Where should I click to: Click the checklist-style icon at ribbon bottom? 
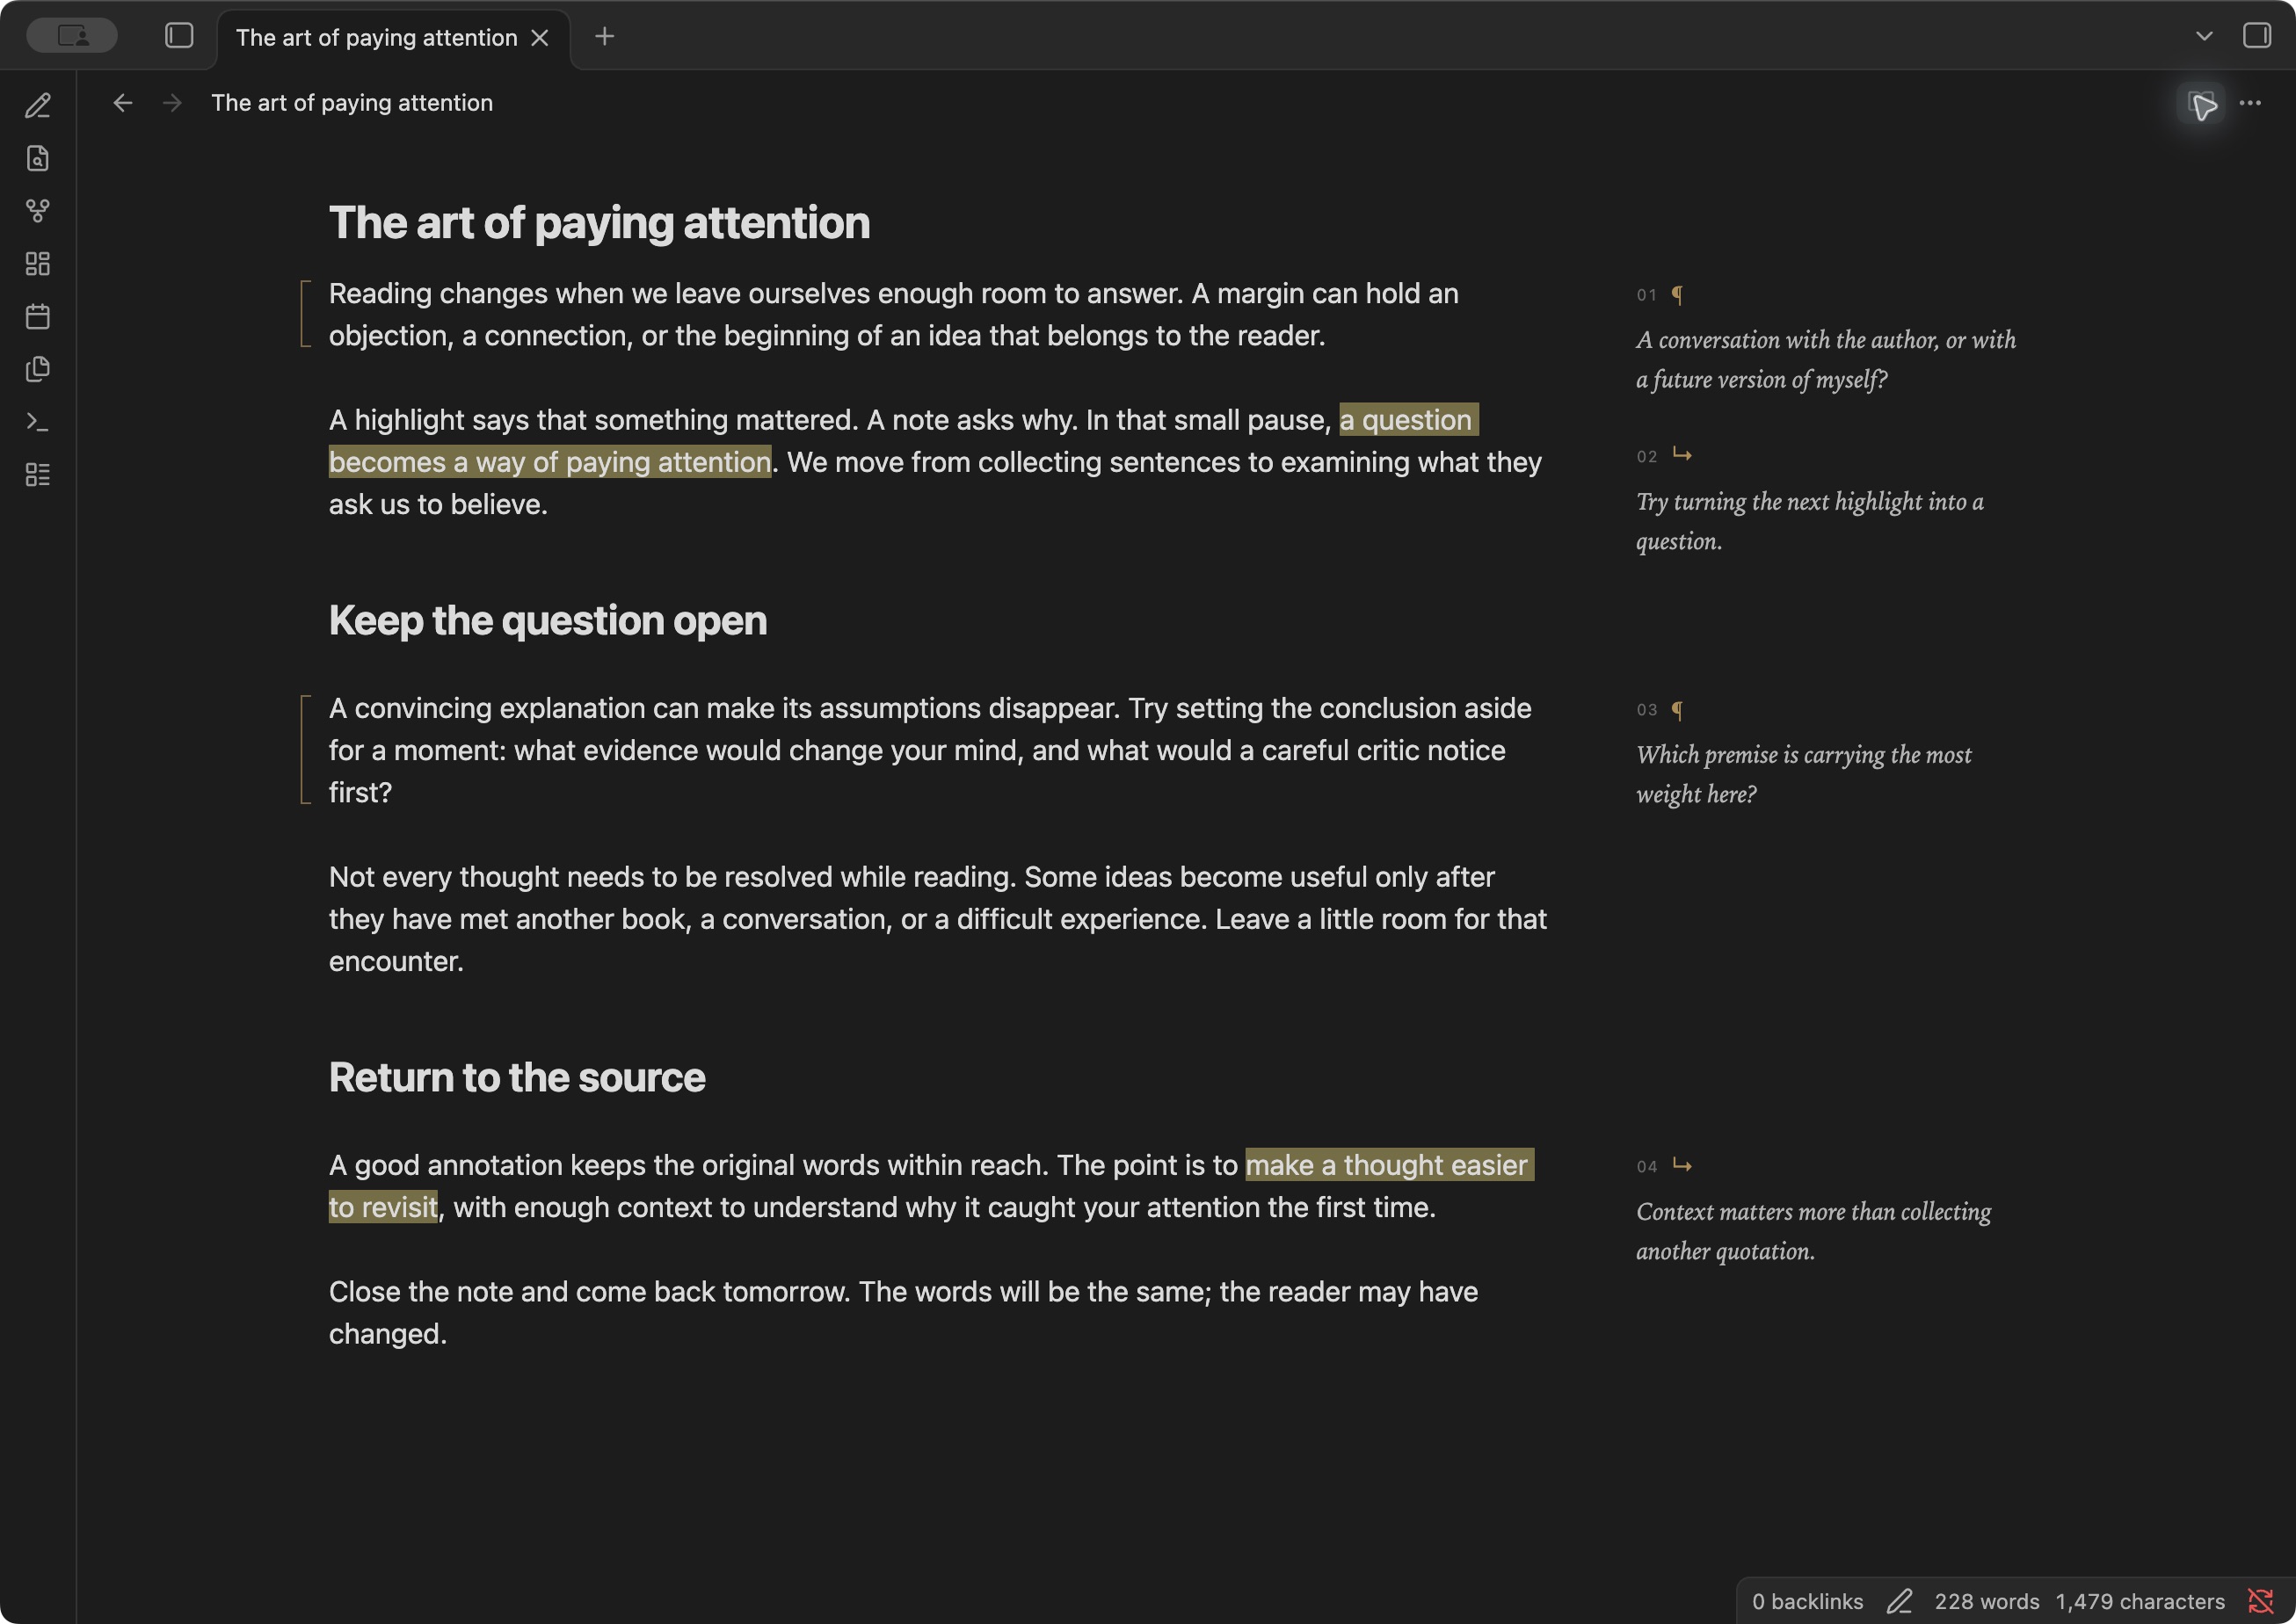[38, 475]
